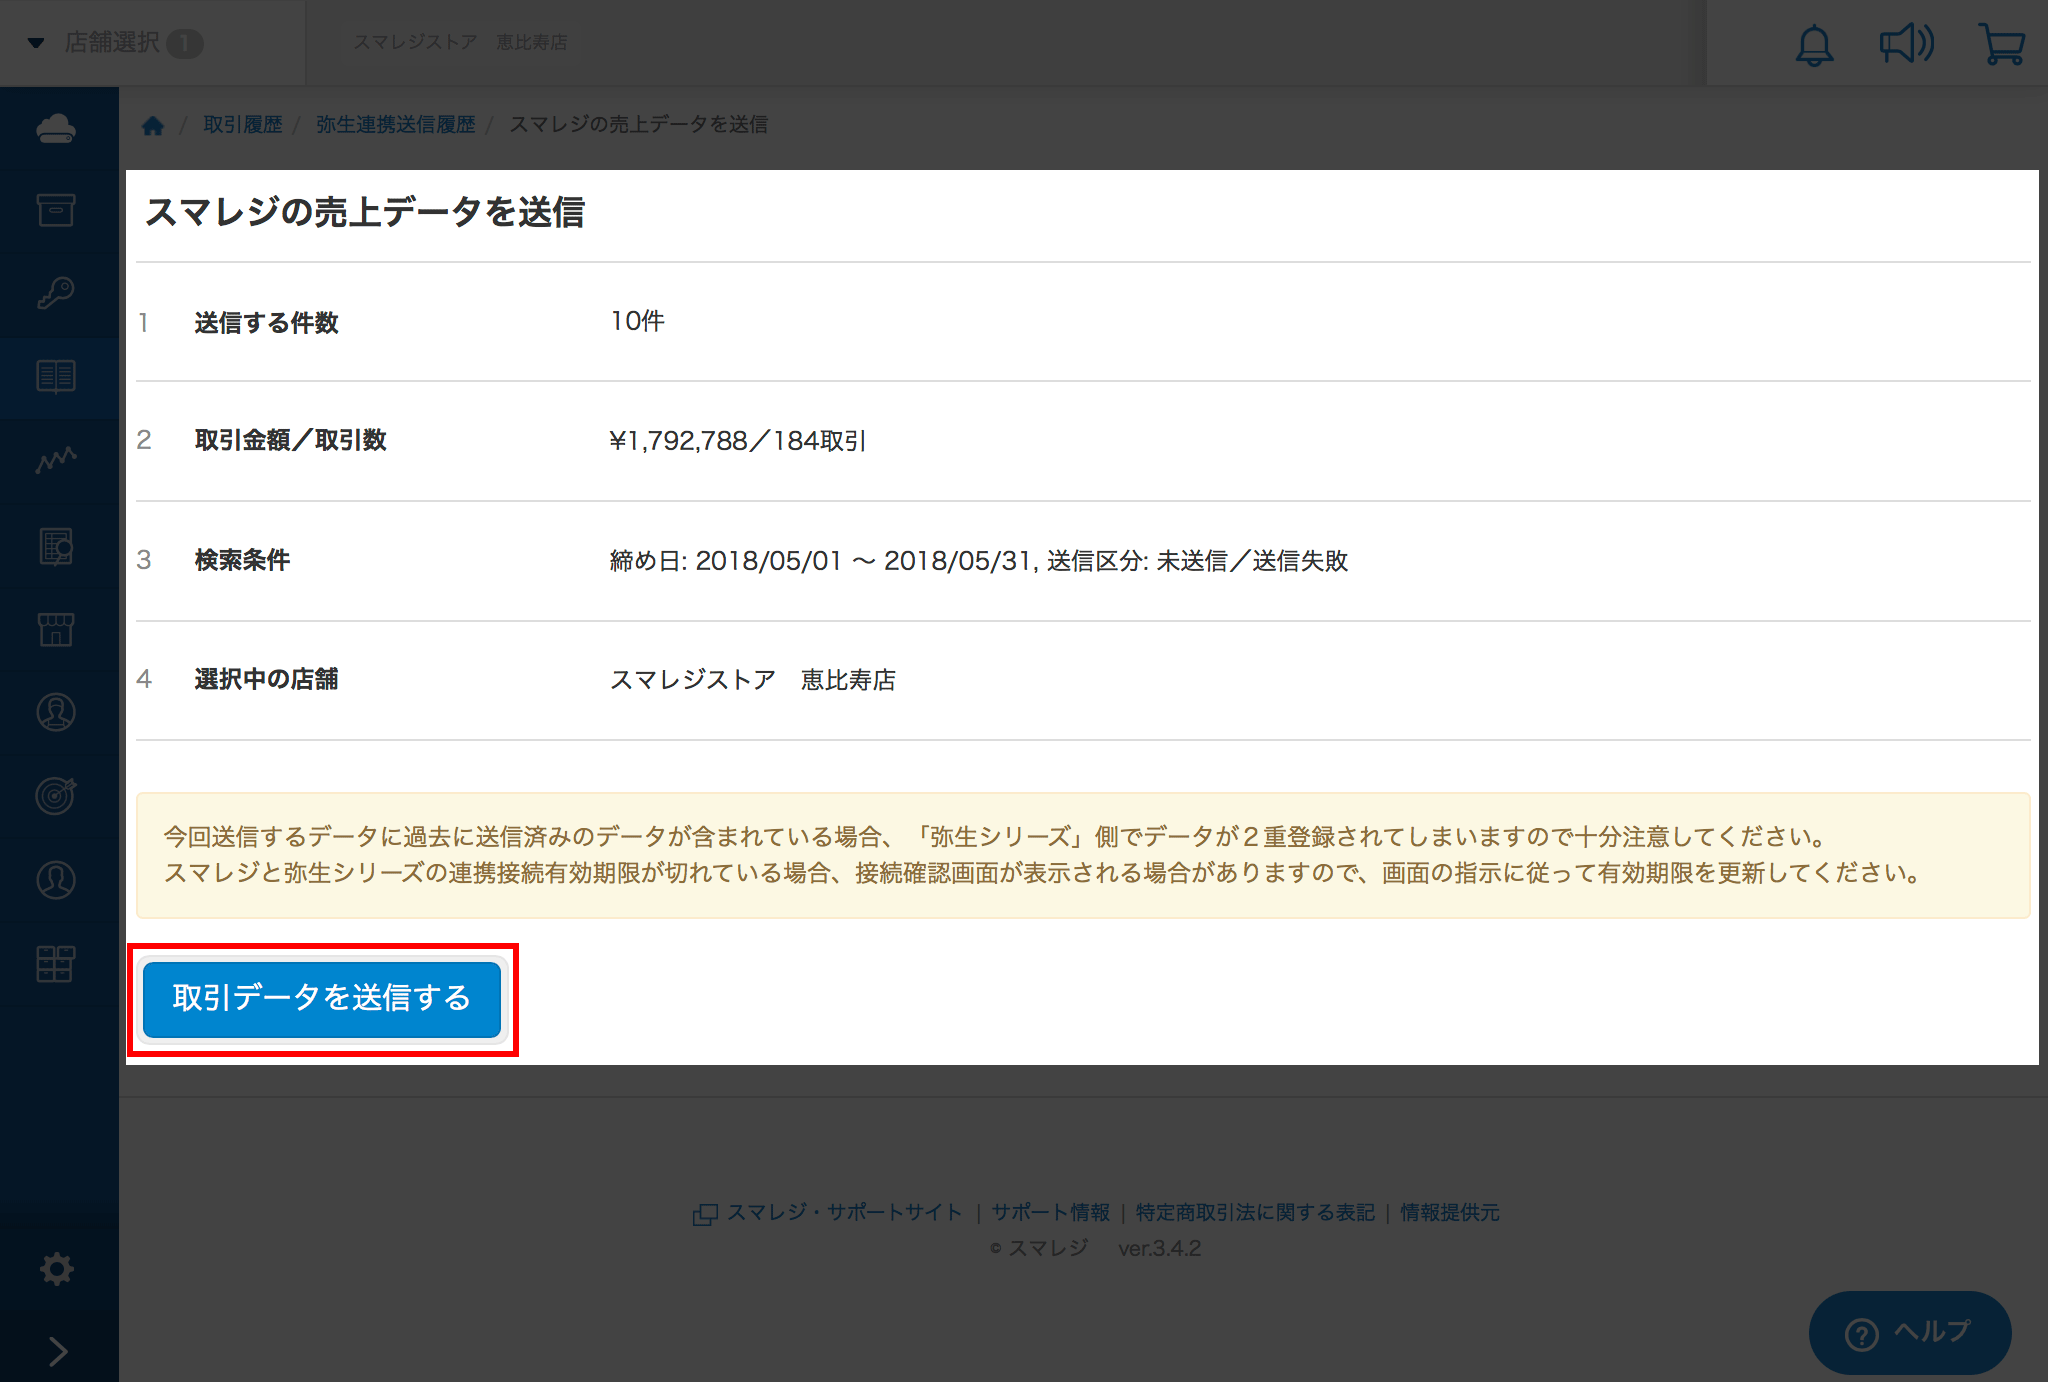Open the settings gear icon
Viewport: 2048px width, 1382px height.
56,1268
